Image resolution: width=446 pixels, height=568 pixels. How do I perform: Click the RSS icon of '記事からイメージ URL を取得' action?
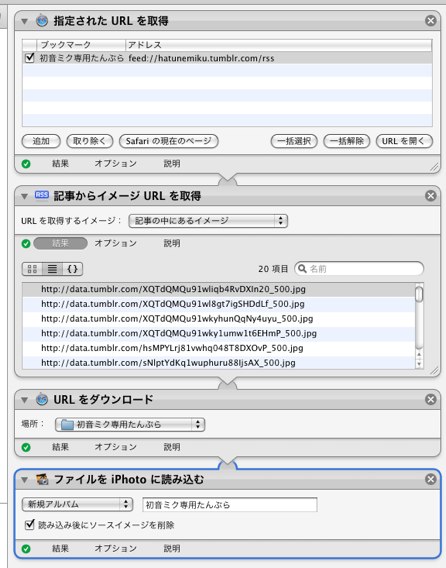pos(42,195)
